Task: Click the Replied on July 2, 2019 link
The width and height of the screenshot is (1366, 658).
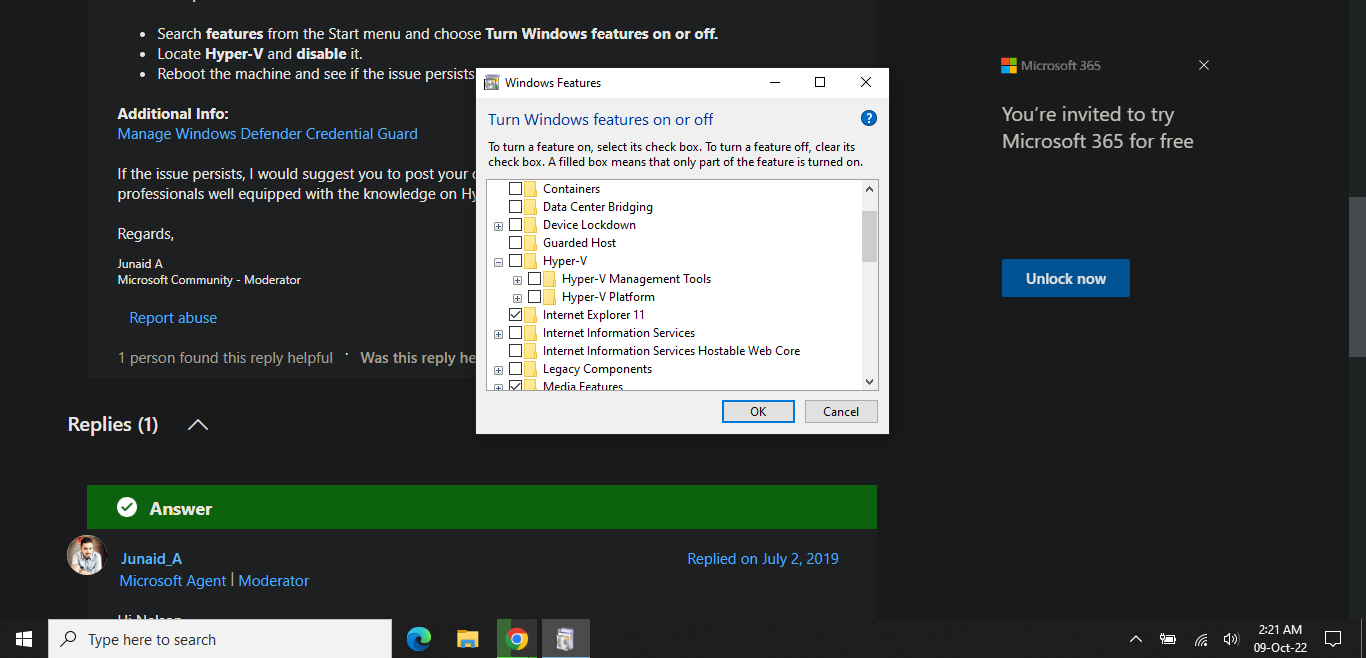Action: 763,559
